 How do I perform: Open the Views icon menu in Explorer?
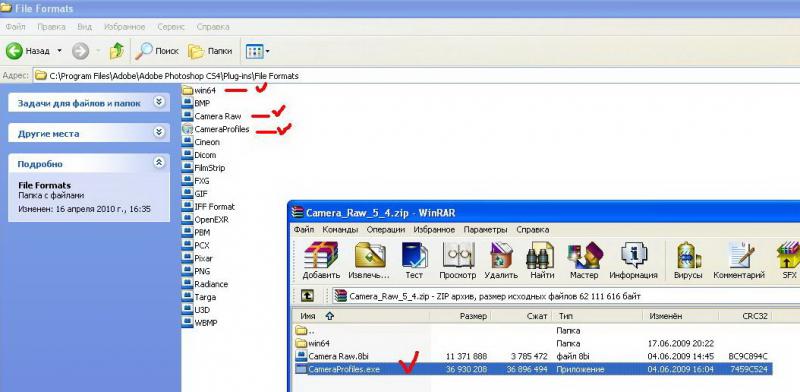click(254, 51)
